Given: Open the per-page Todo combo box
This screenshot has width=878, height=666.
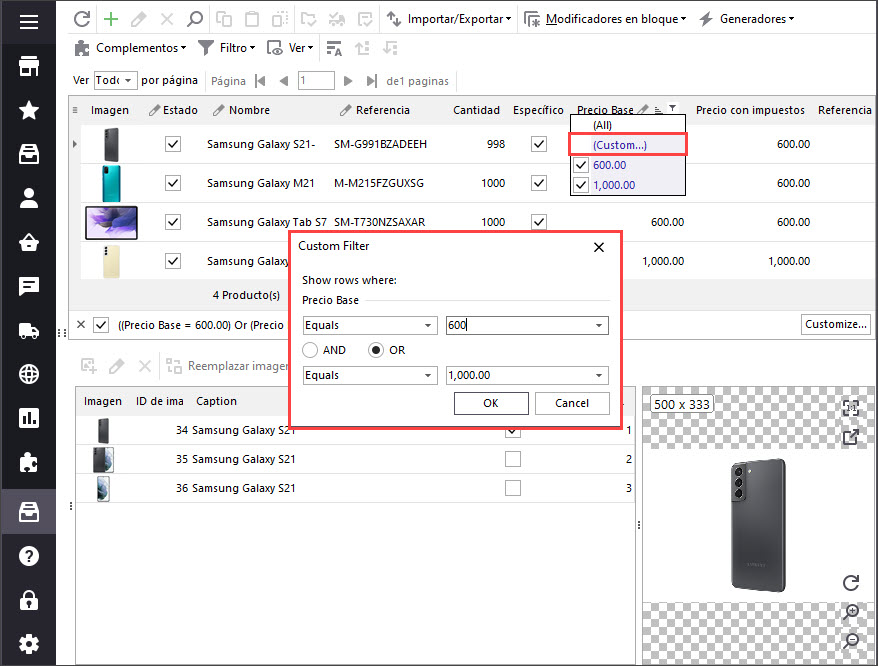Looking at the screenshot, I should [x=115, y=81].
